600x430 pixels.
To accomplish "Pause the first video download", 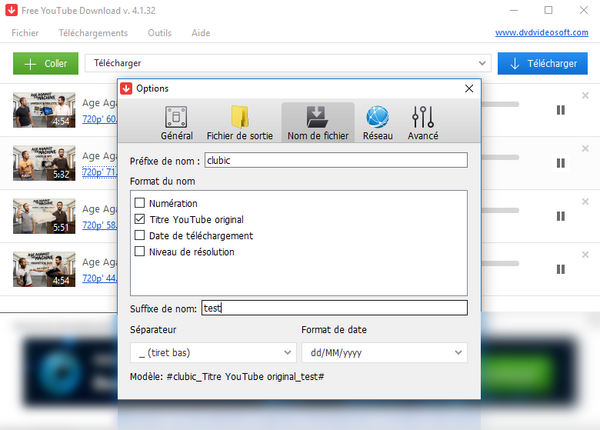I will coord(561,110).
